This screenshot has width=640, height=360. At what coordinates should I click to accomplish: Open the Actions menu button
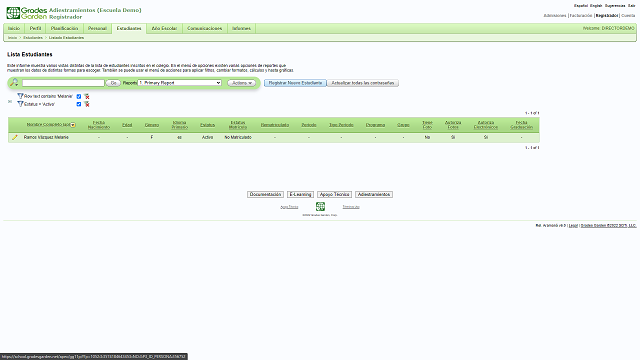(242, 83)
